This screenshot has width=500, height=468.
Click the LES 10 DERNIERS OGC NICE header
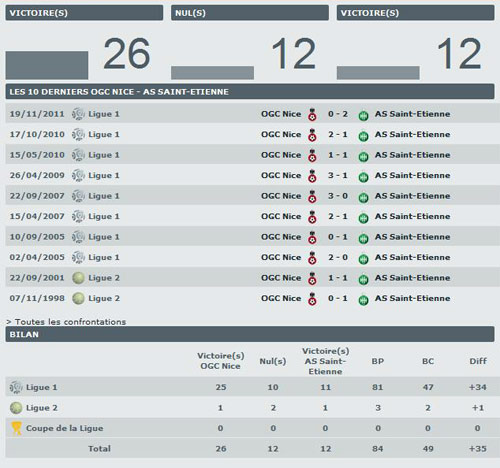click(x=250, y=92)
